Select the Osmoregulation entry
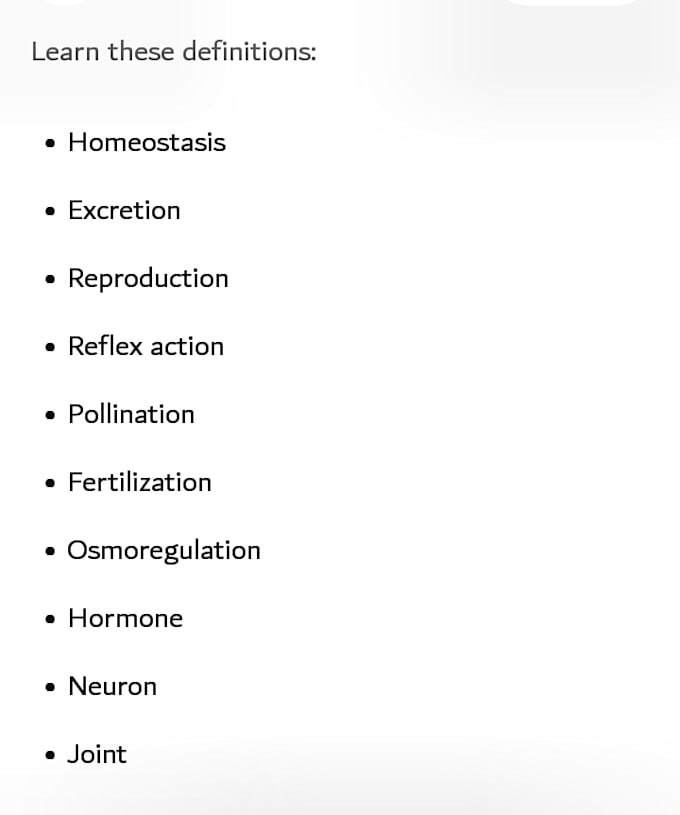Screen dimensions: 680x815 pyautogui.click(x=164, y=551)
